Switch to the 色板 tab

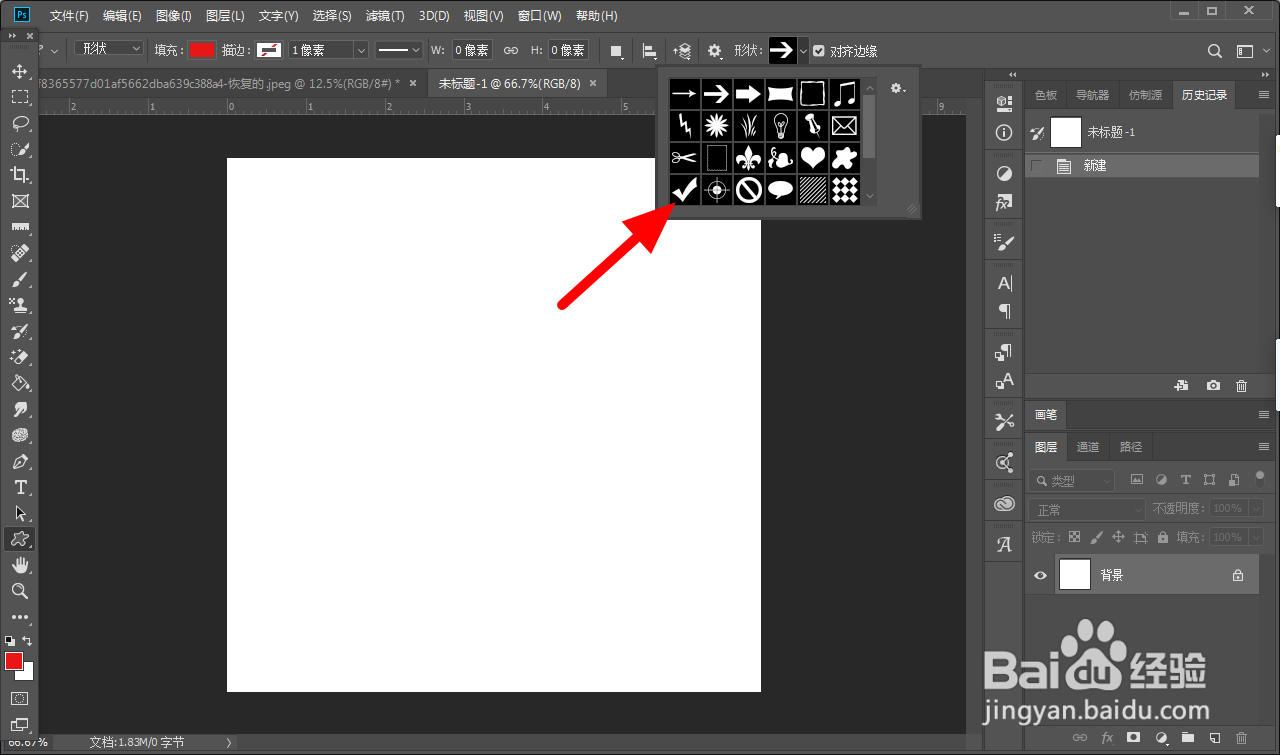tap(1046, 95)
